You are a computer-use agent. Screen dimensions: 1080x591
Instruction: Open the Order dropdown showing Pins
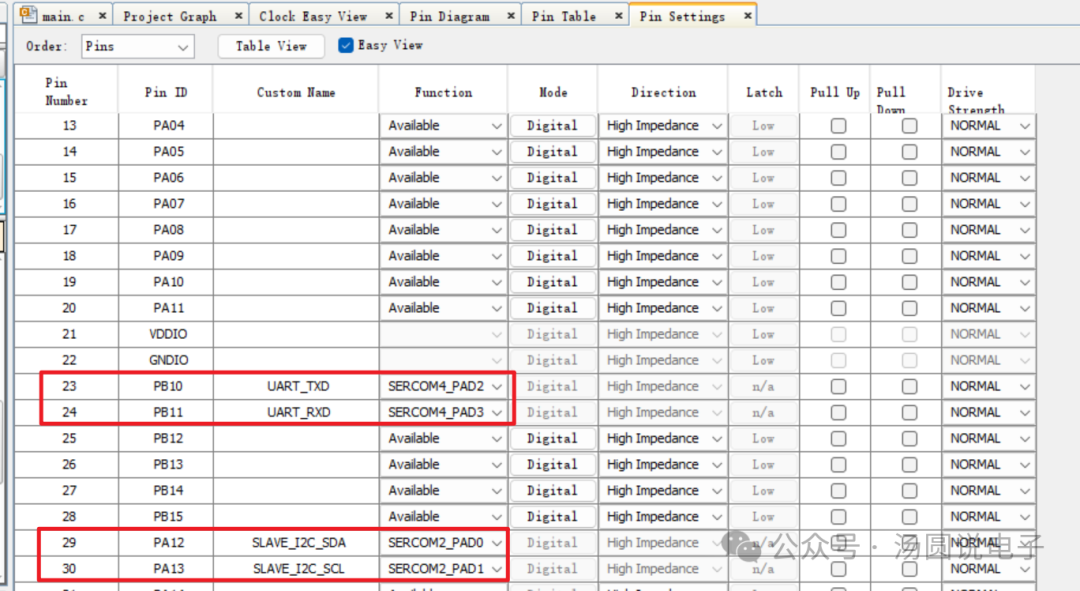click(137, 46)
